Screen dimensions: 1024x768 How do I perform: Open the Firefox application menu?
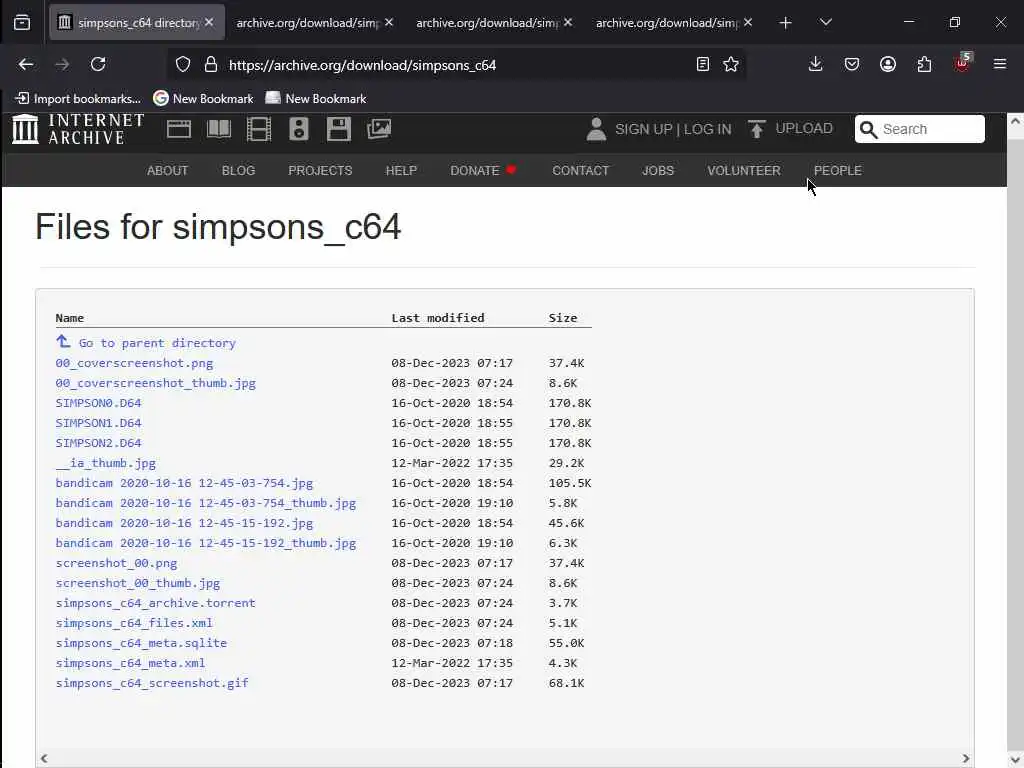pos(1000,64)
